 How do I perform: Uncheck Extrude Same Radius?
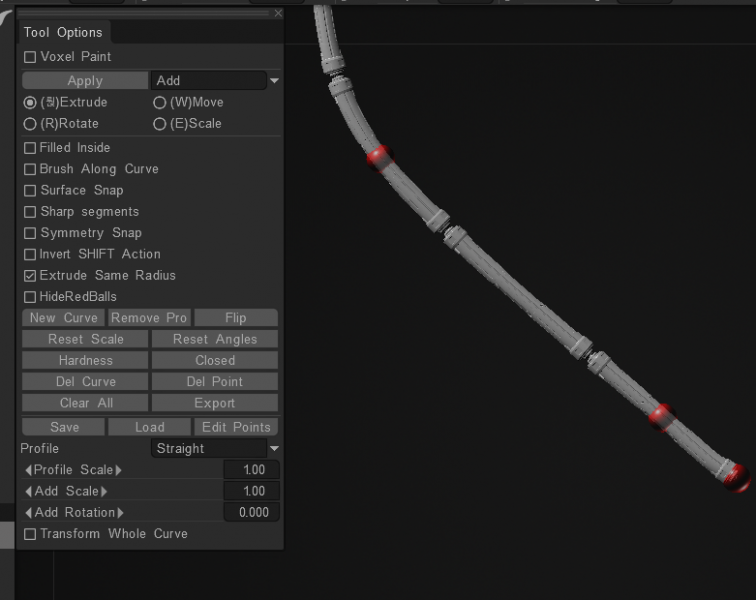30,275
